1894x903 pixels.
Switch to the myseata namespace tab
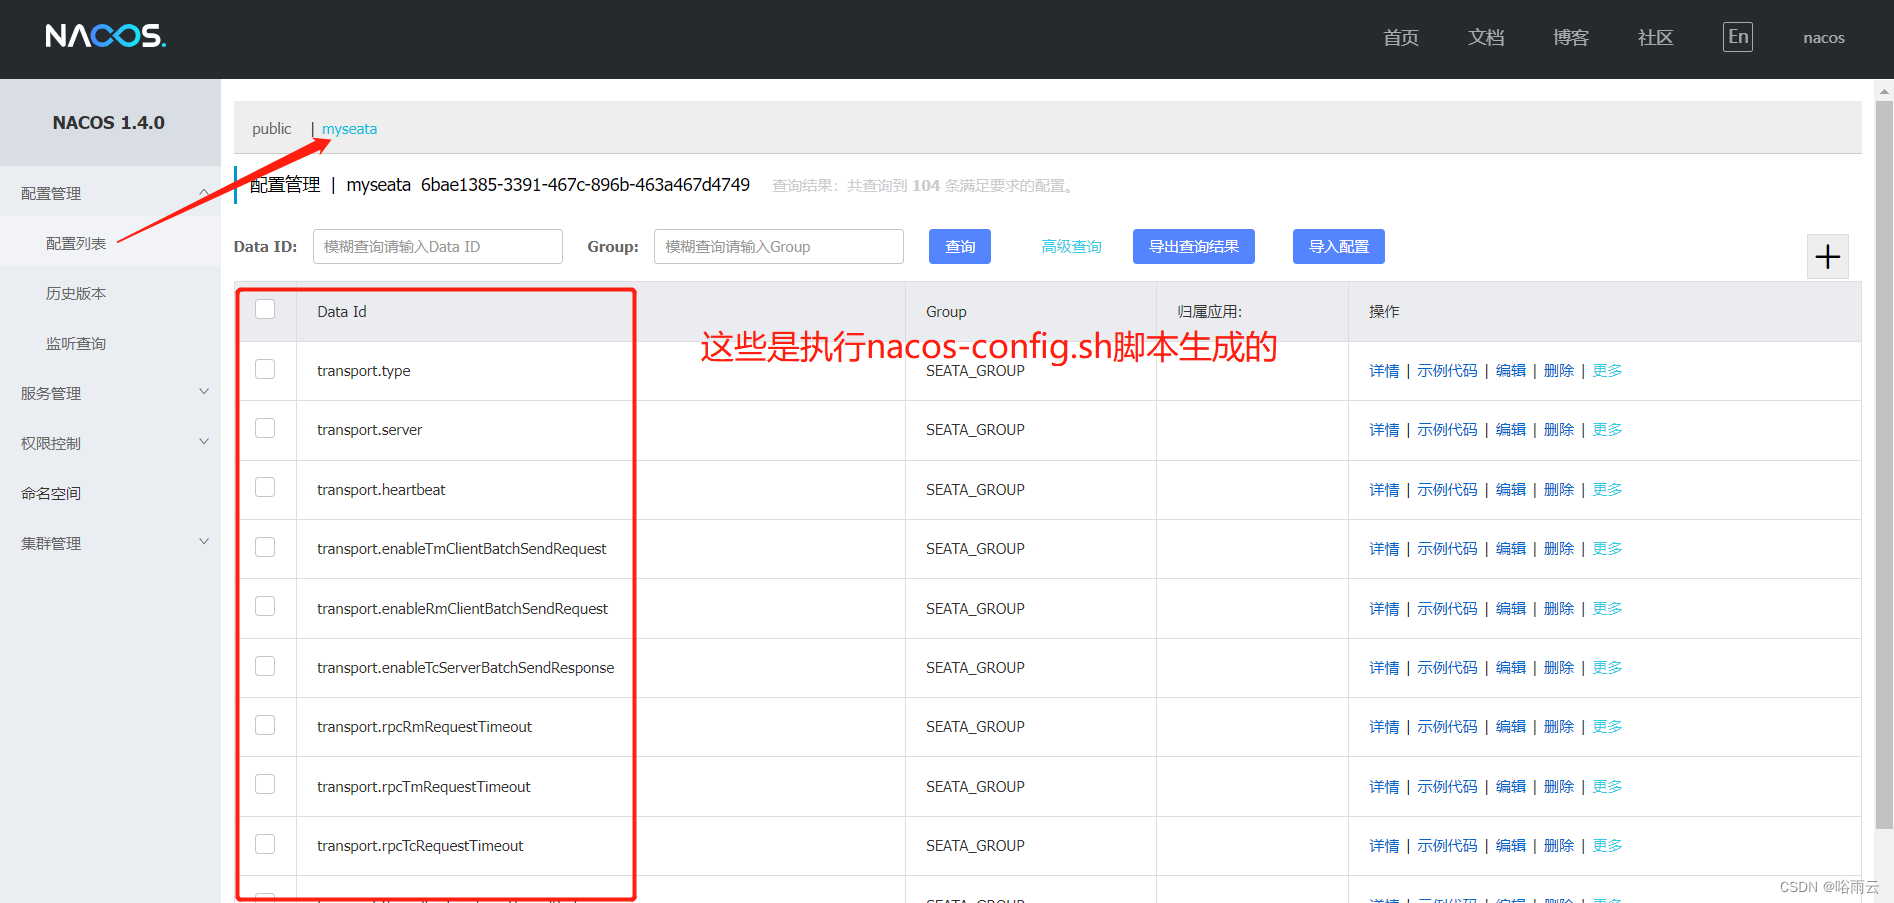[349, 129]
